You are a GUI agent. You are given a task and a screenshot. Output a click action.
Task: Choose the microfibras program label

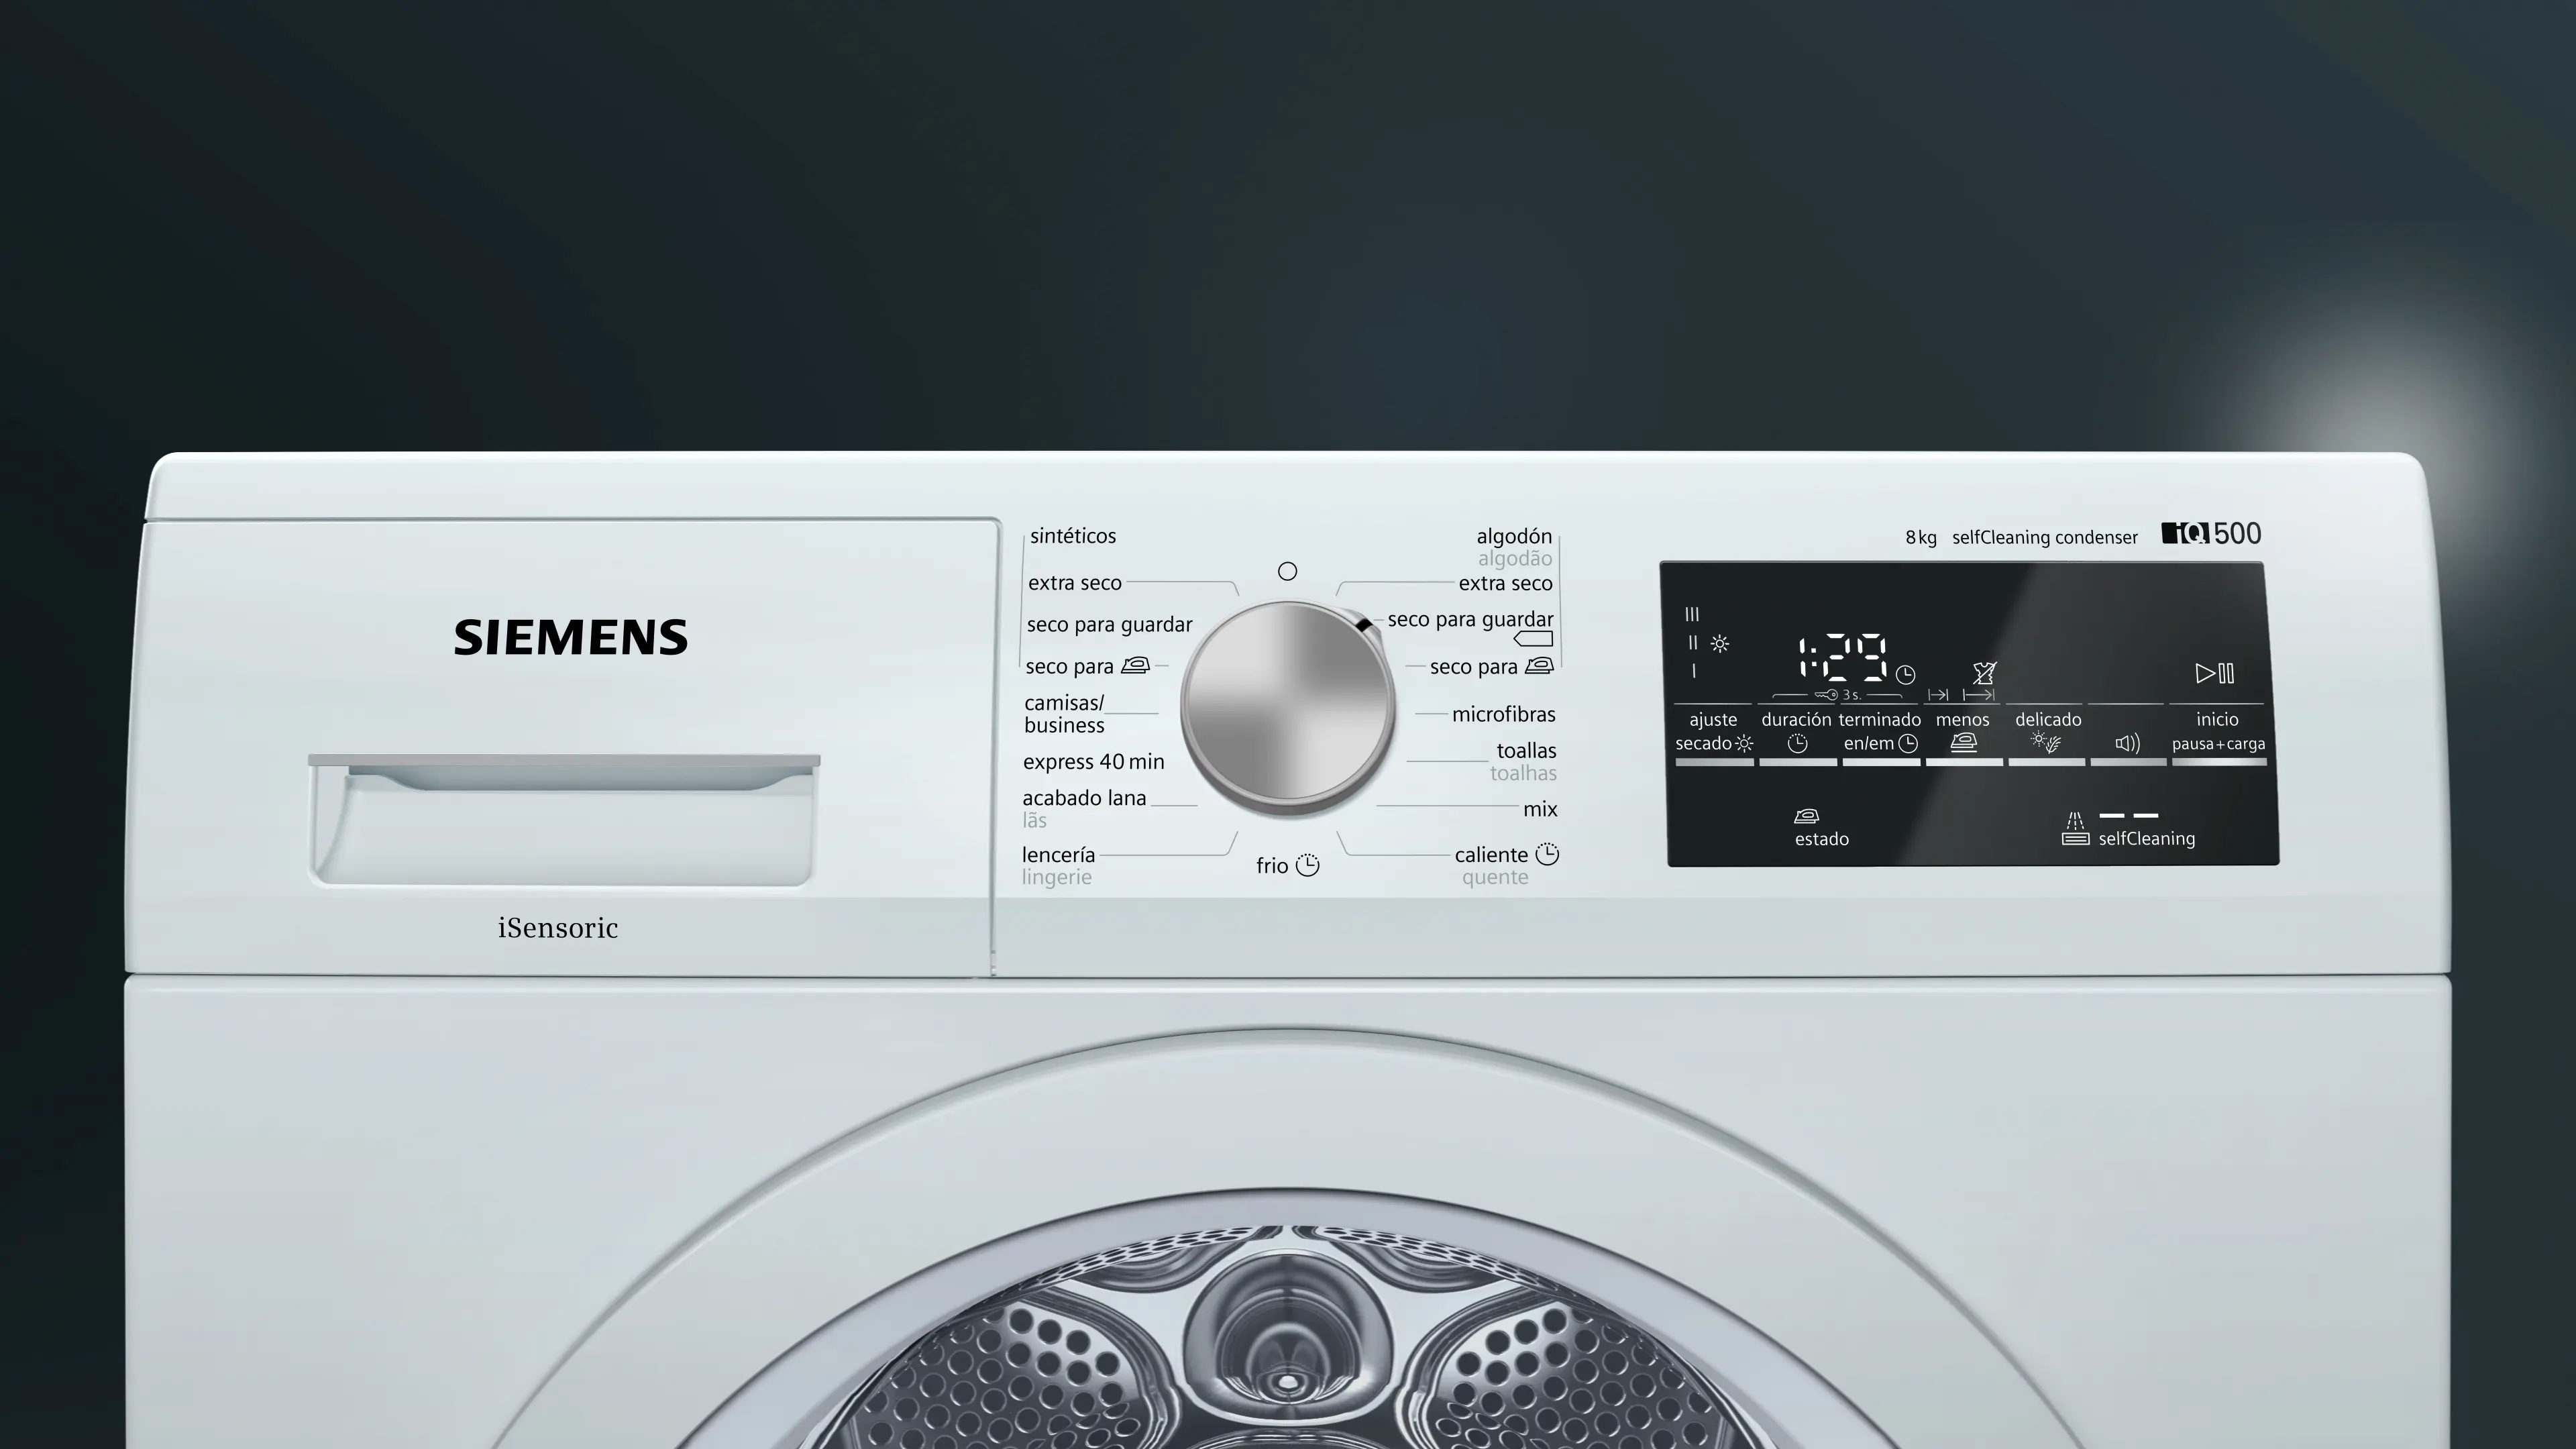point(1503,714)
